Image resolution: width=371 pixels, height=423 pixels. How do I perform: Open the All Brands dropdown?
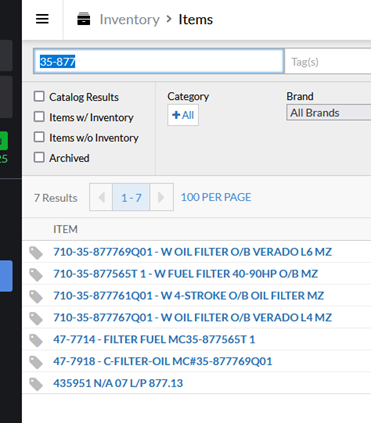pos(329,113)
